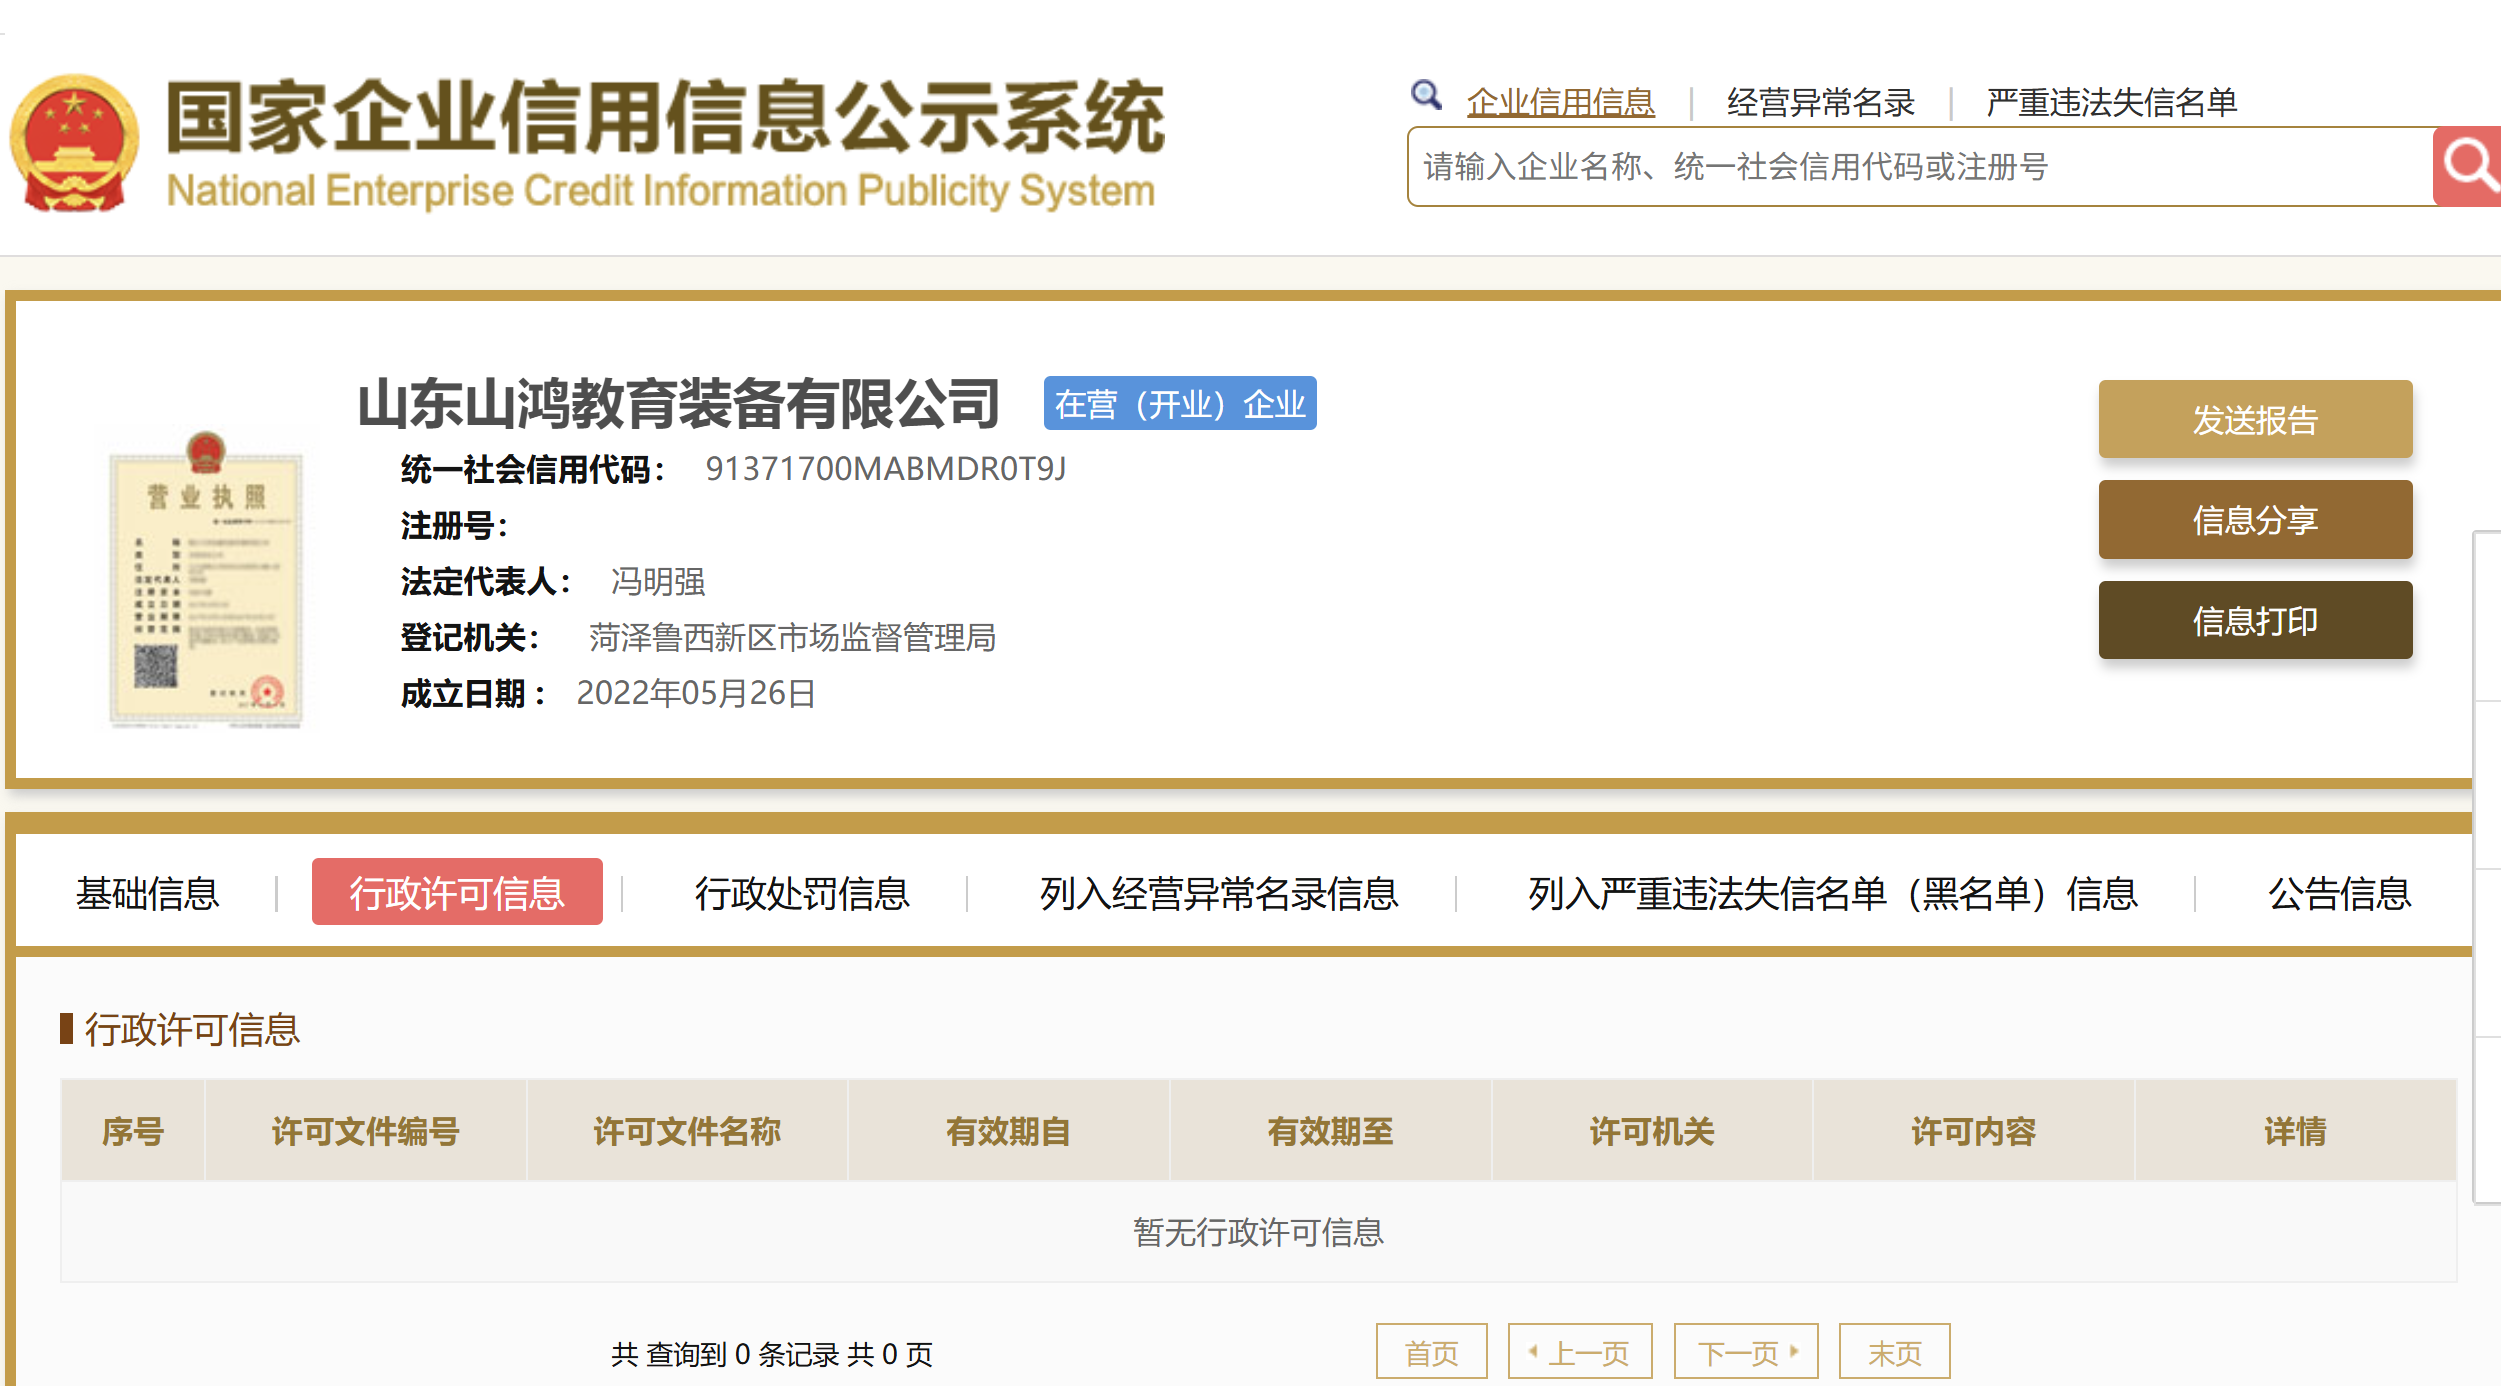Viewport: 2501px width, 1386px height.
Task: Click the 上一页 previous page button
Action: click(x=1579, y=1352)
